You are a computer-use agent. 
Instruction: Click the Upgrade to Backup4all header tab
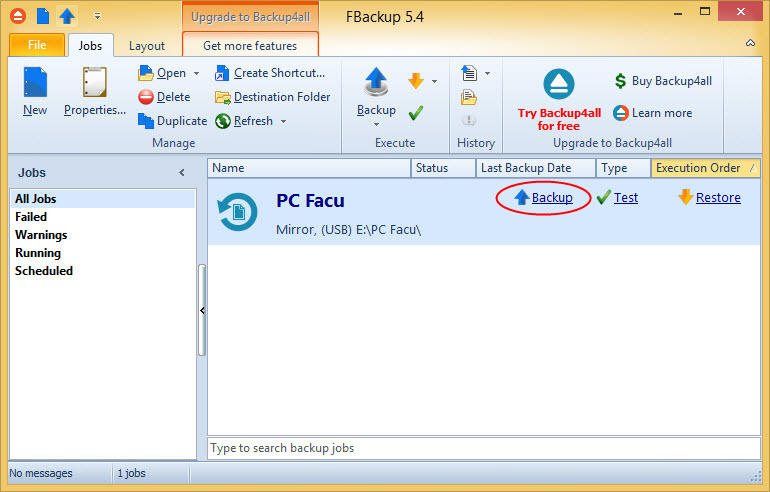pyautogui.click(x=250, y=17)
